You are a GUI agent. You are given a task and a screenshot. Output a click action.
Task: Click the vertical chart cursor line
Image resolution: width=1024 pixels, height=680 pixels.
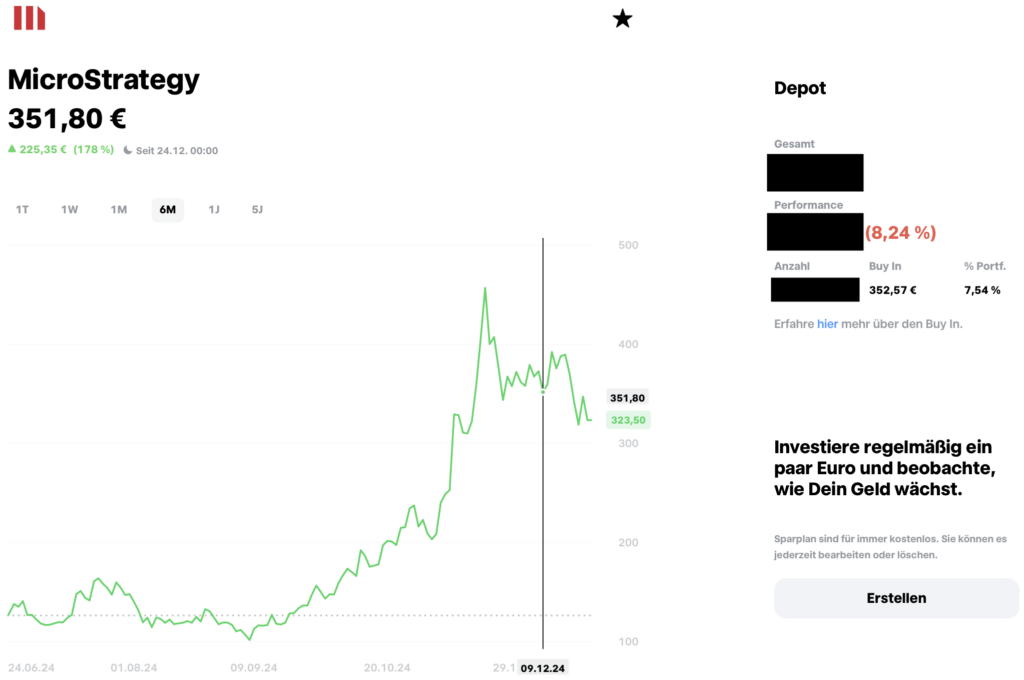[543, 443]
